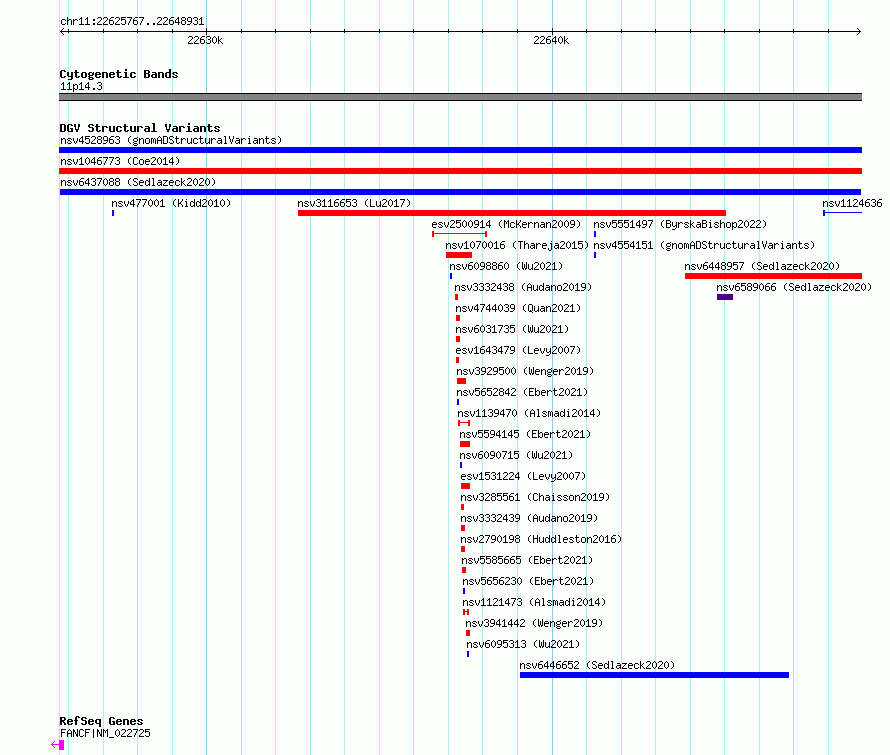
Task: Click the nsv6095313 (Wu2021) label
Action: coord(523,644)
